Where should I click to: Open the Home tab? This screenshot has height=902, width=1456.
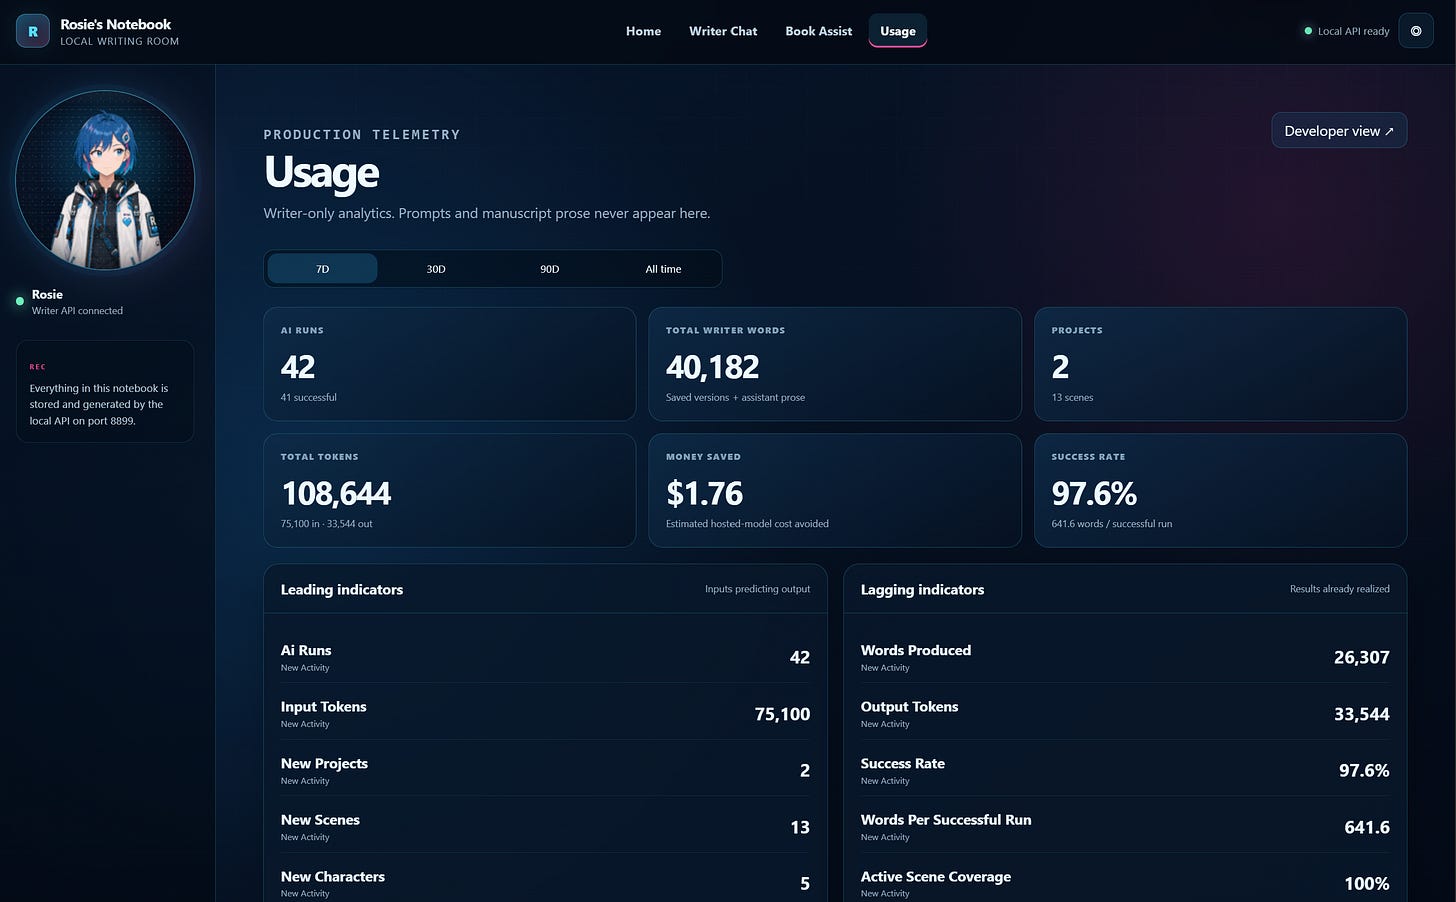643,31
